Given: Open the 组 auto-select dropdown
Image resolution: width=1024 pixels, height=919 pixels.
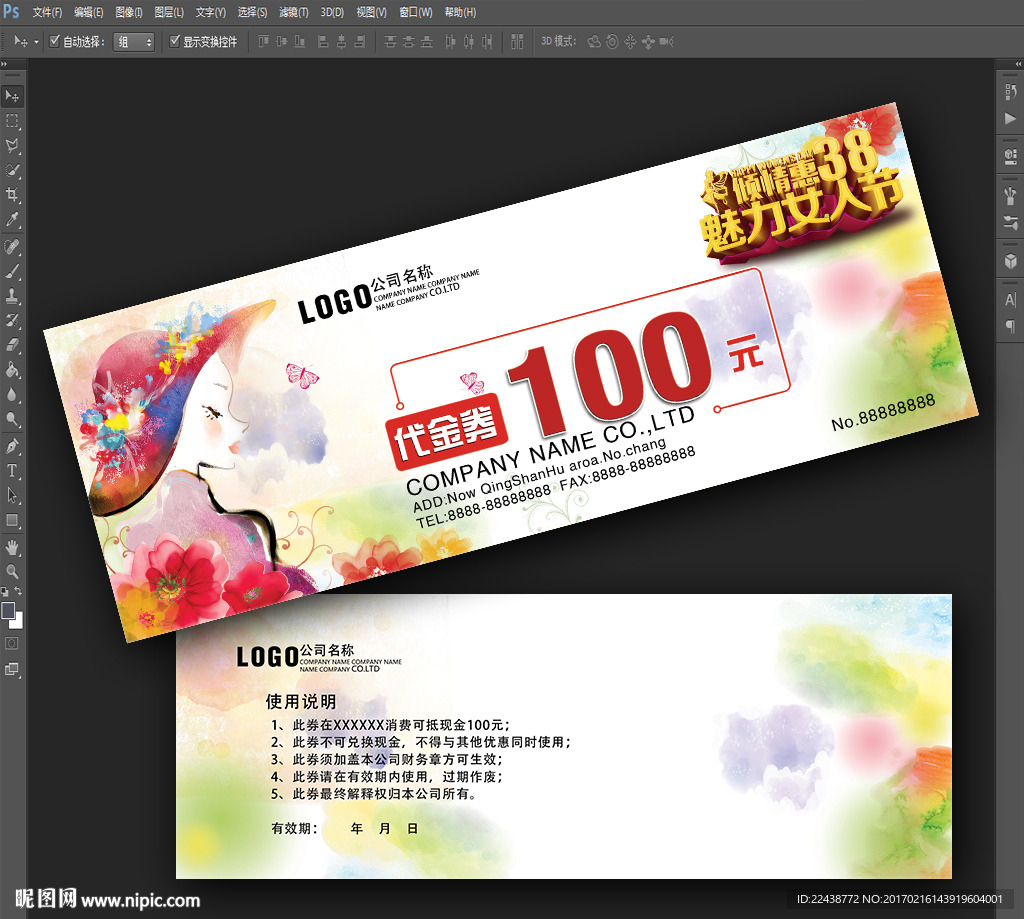Looking at the screenshot, I should click(134, 42).
